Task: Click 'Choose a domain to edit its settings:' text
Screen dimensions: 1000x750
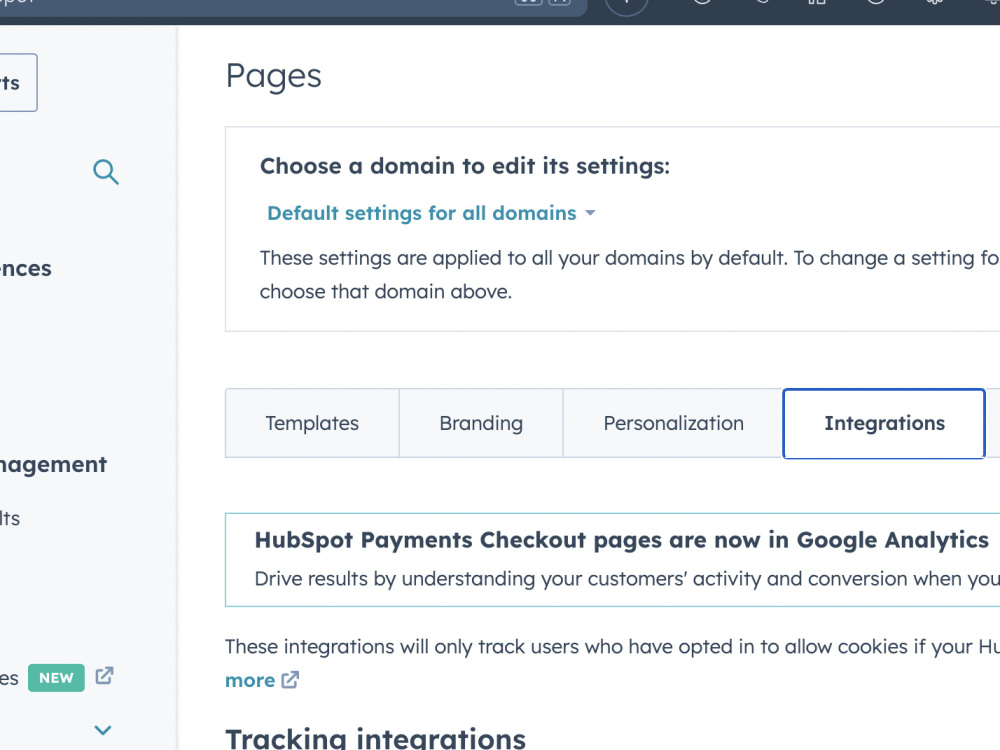Action: (x=465, y=166)
